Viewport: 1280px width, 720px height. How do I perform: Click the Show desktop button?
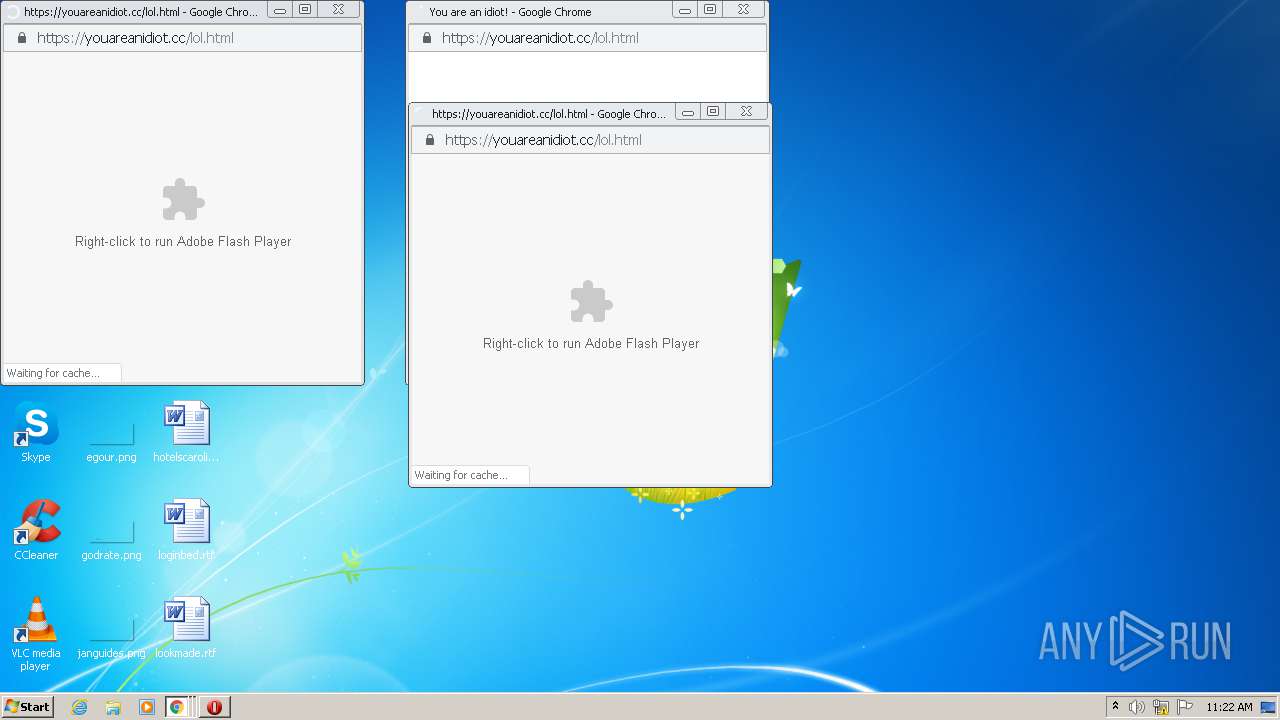click(x=1270, y=707)
